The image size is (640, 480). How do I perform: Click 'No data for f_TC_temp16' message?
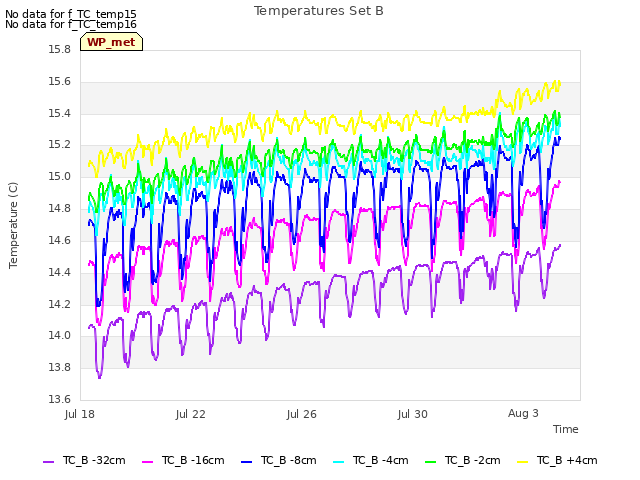click(71, 24)
